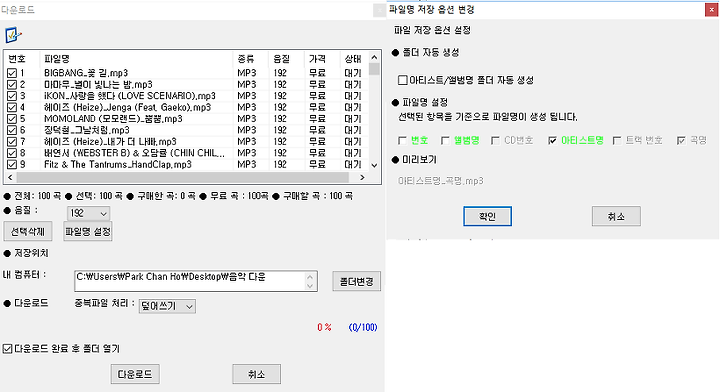Check the 번호 filename option
Viewport: 720px width, 392px height.
click(x=403, y=140)
